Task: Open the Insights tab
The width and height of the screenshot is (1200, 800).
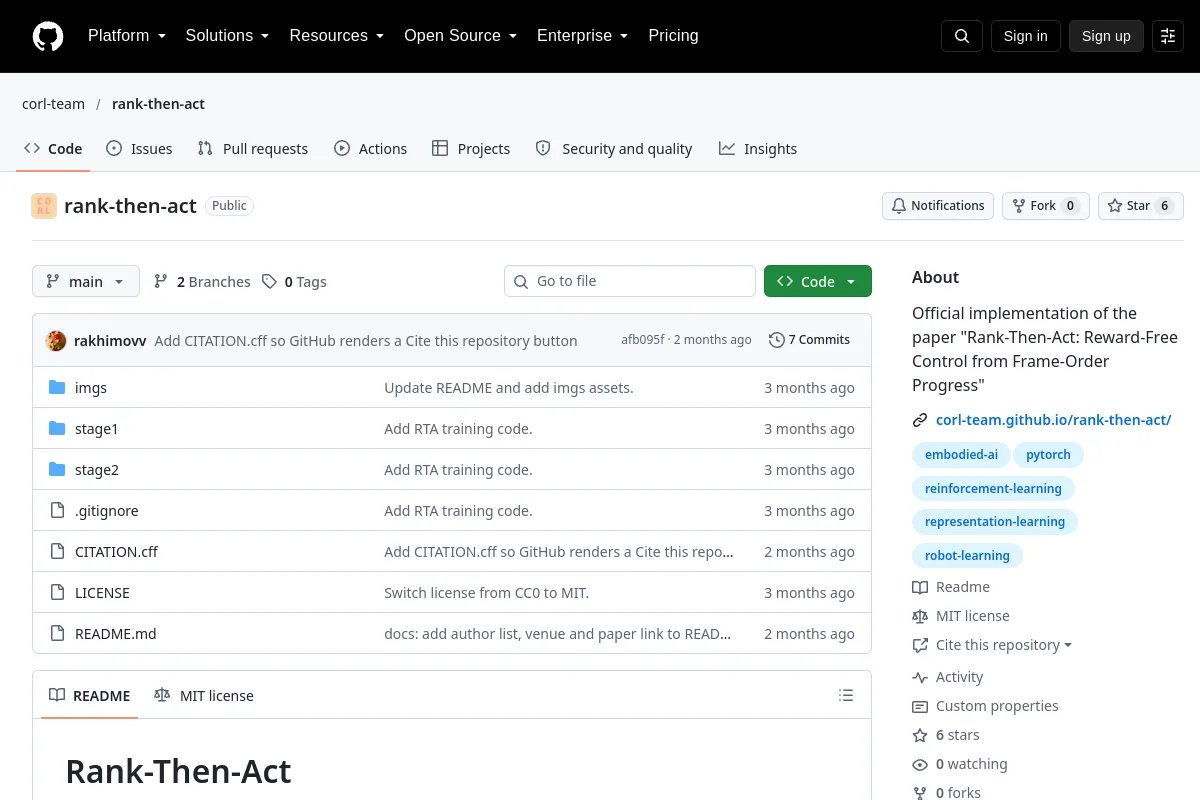Action: 758,148
